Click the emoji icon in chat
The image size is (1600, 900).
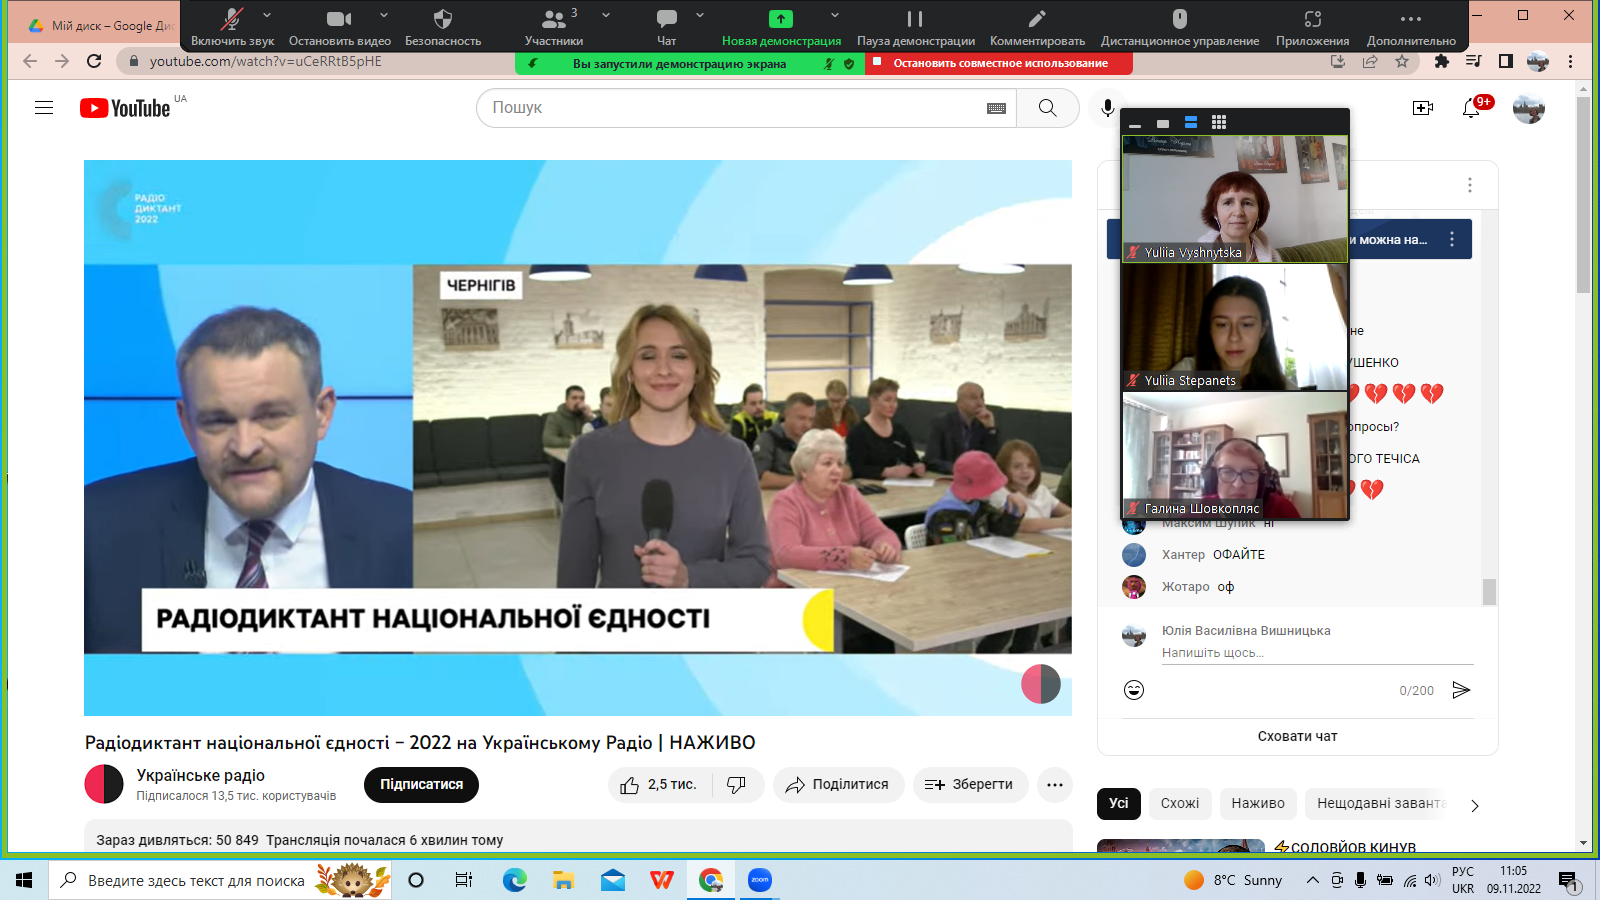coord(1134,690)
